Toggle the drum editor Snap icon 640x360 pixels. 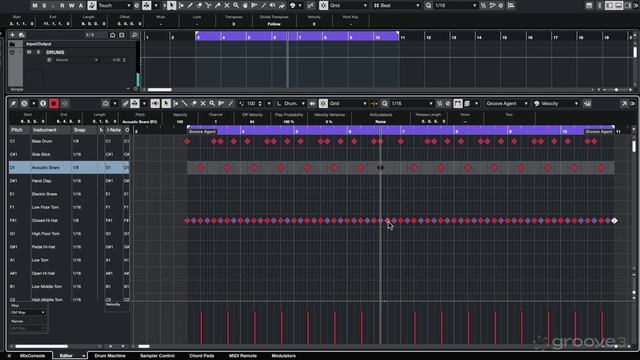click(x=323, y=104)
